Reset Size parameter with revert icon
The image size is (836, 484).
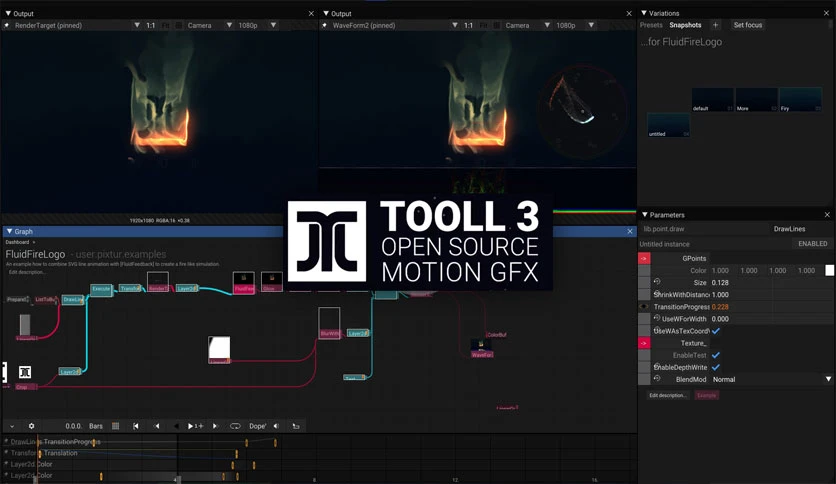657,281
